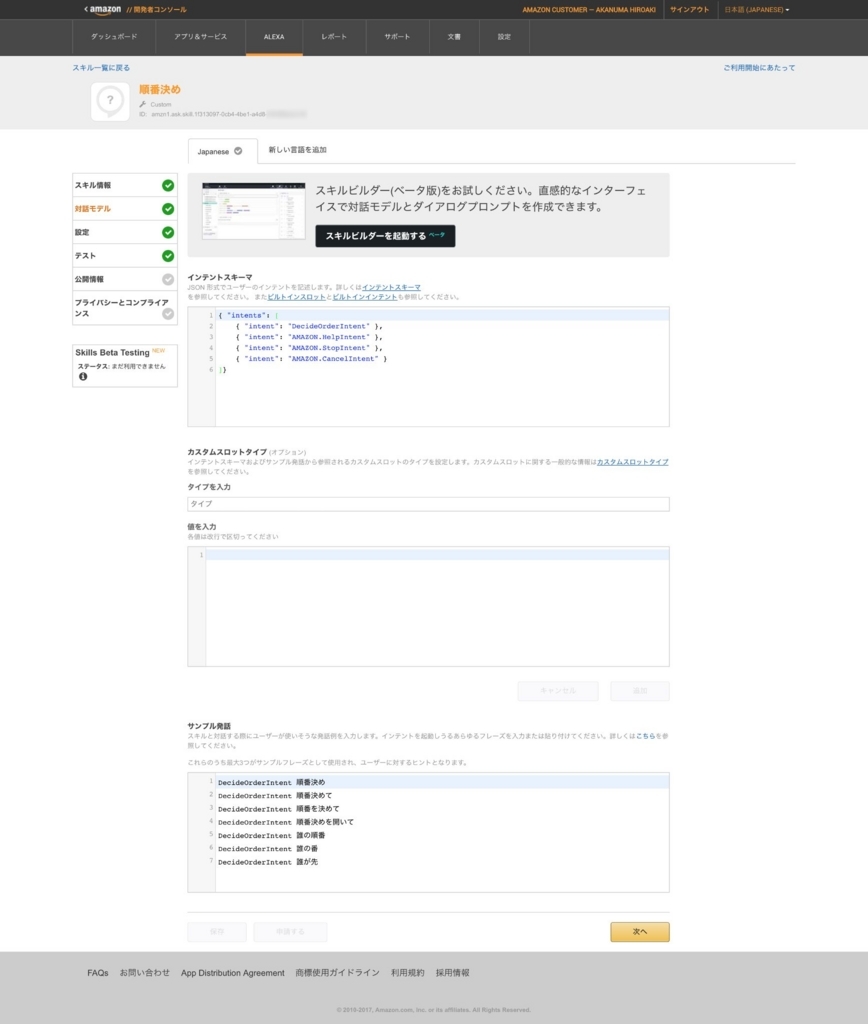This screenshot has height=1024, width=868.
Task: Click the AMAZON.HelpIntent schema line
Action: [309, 337]
